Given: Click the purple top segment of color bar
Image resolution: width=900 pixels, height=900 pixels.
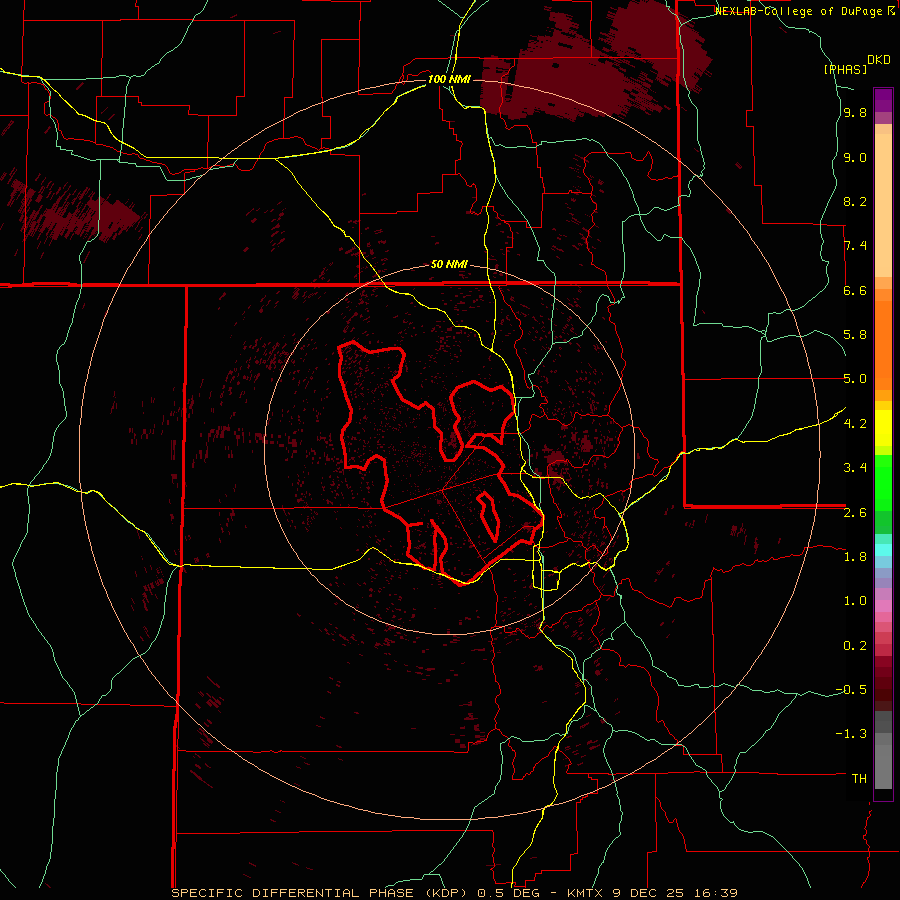Looking at the screenshot, I should [883, 100].
